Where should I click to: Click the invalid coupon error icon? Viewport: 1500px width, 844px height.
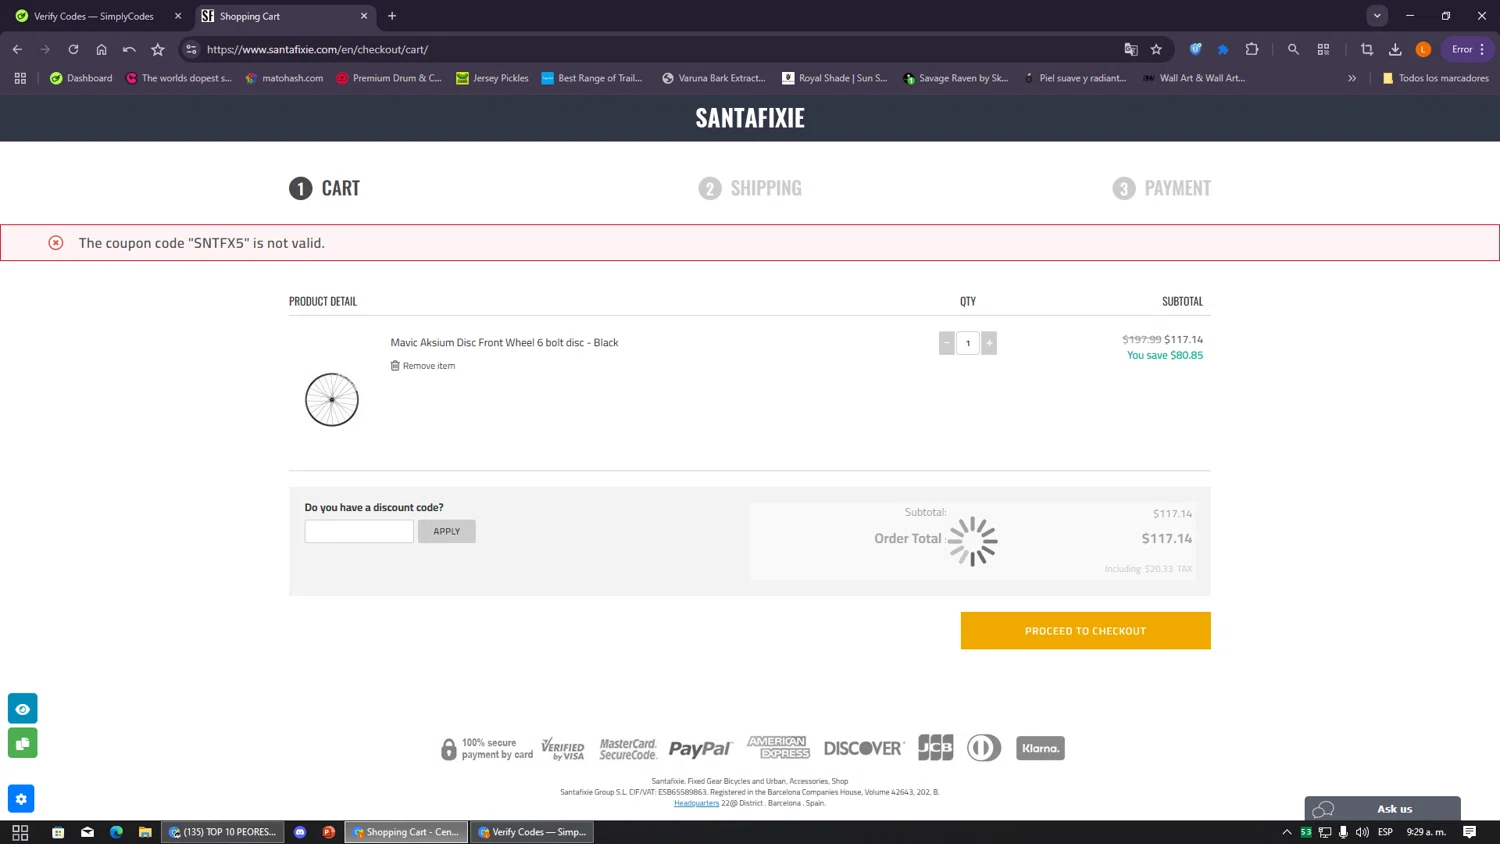click(x=56, y=243)
